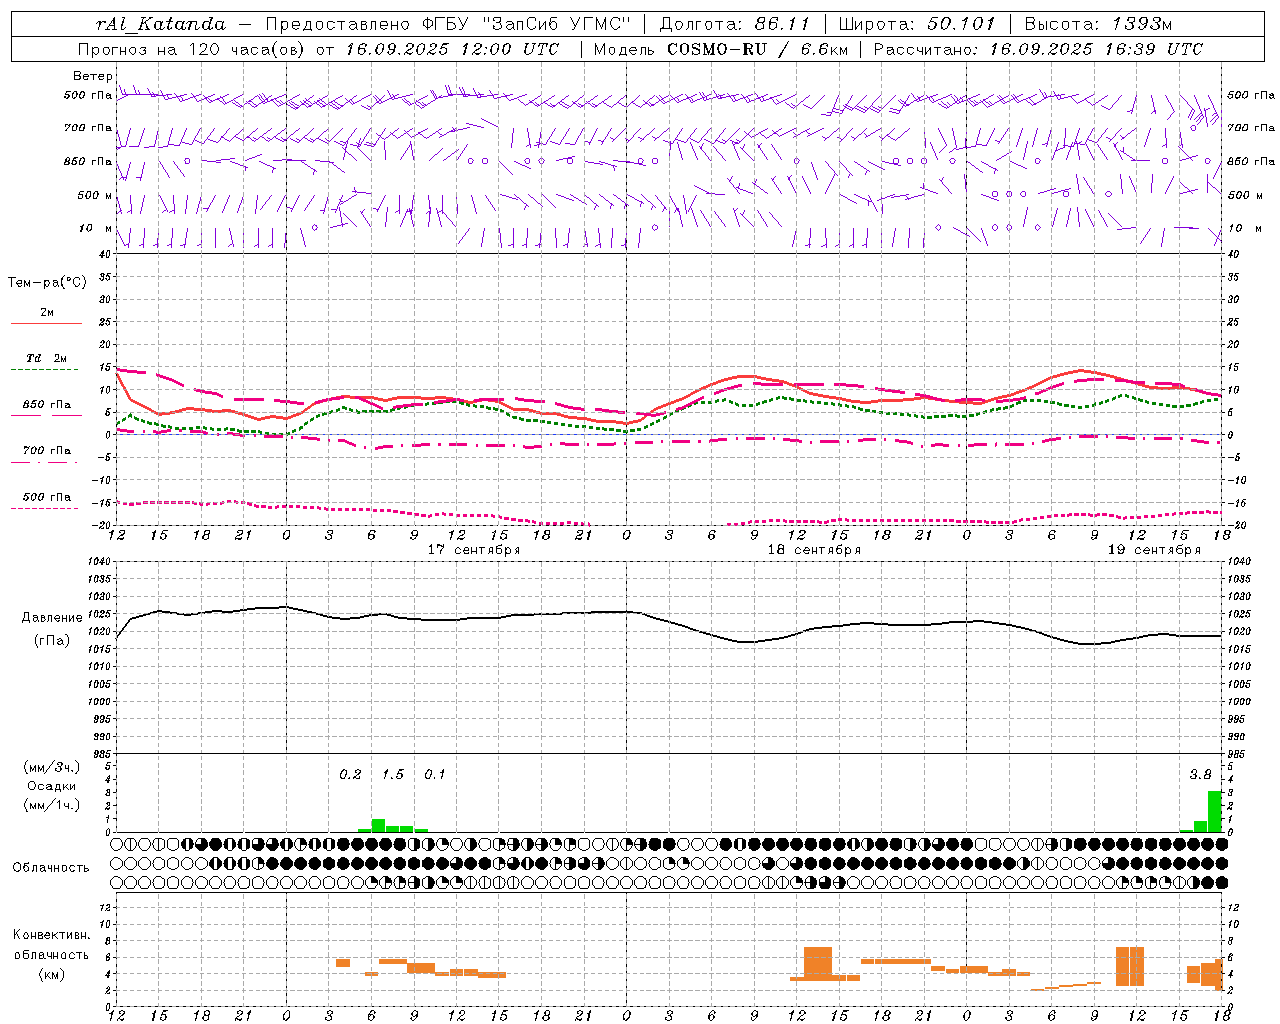Click the date label 19 сентября
Screen dimensions: 1280x1024
(1154, 550)
